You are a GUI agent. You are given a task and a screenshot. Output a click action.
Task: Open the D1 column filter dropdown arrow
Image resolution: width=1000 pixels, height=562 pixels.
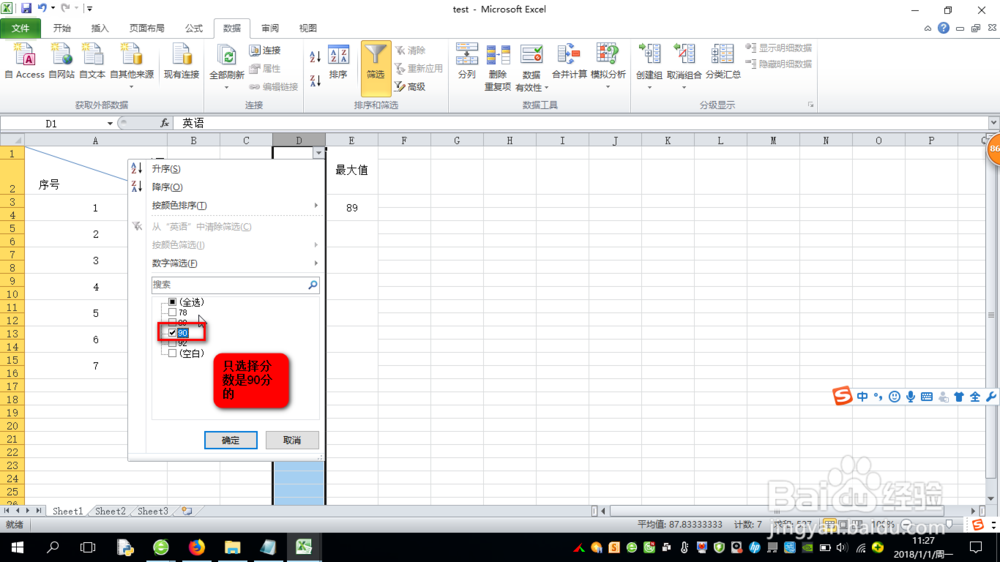point(318,153)
